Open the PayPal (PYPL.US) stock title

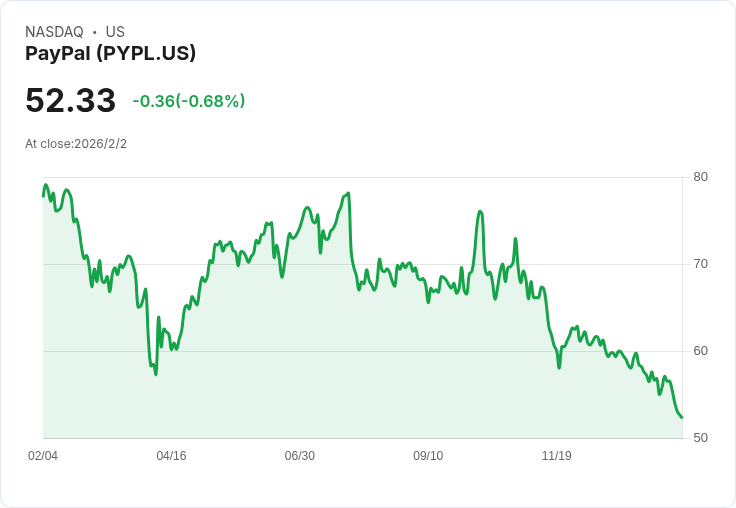click(x=110, y=53)
